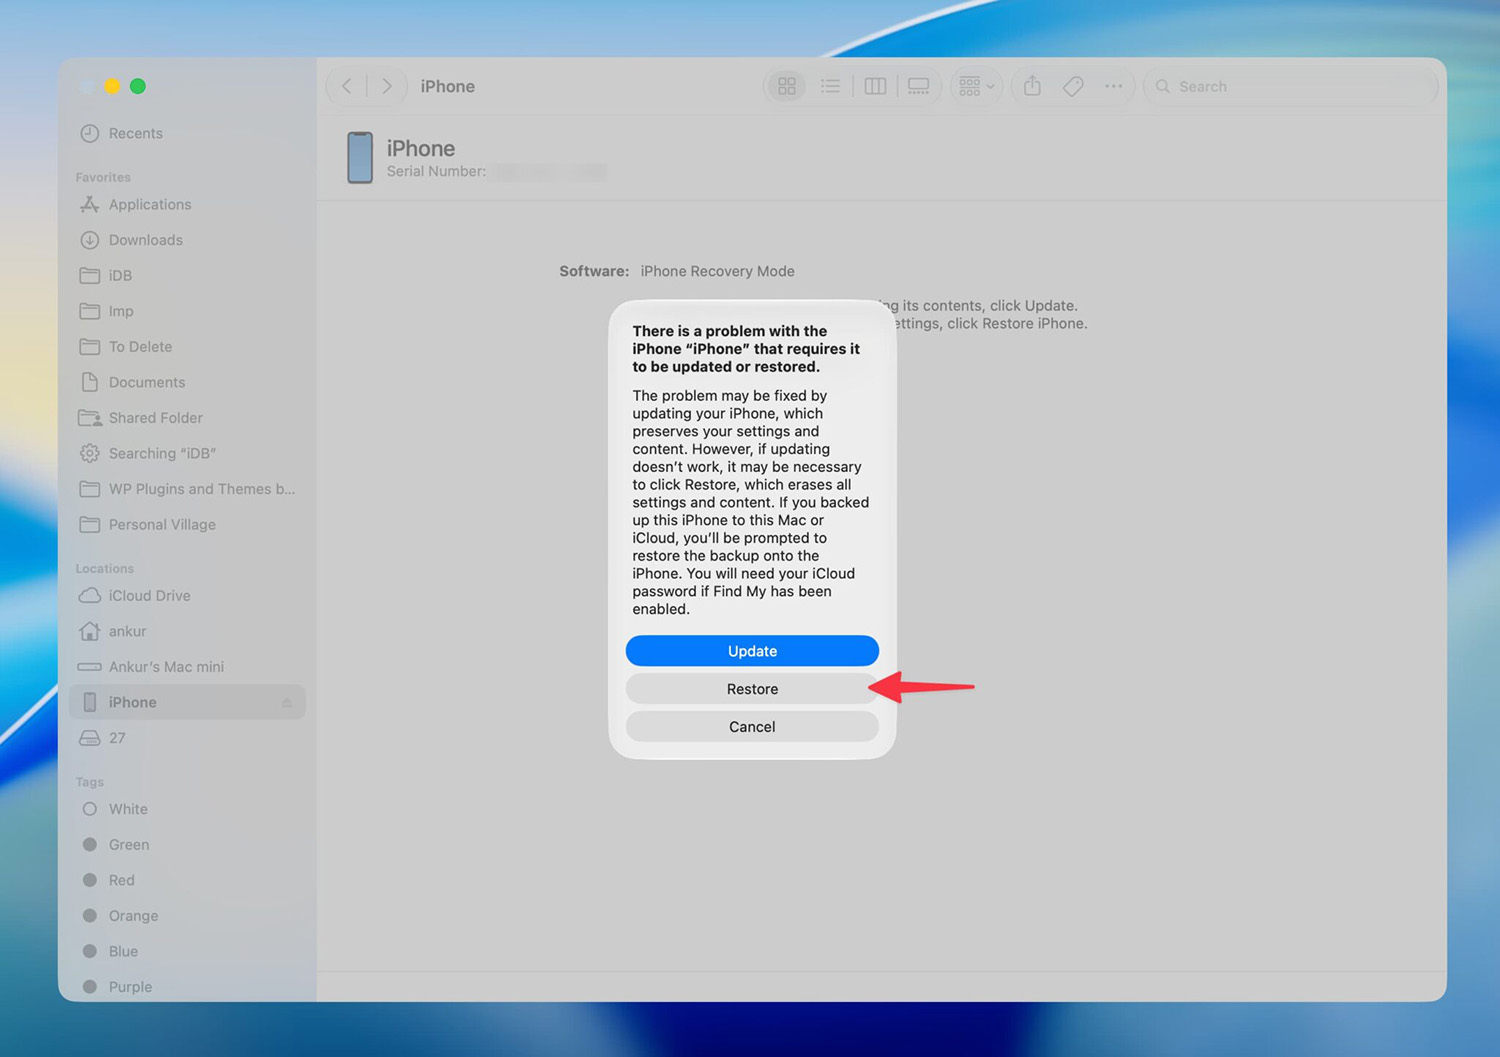The height and width of the screenshot is (1057, 1500).
Task: Click the green full-screen window button
Action: pyautogui.click(x=138, y=86)
